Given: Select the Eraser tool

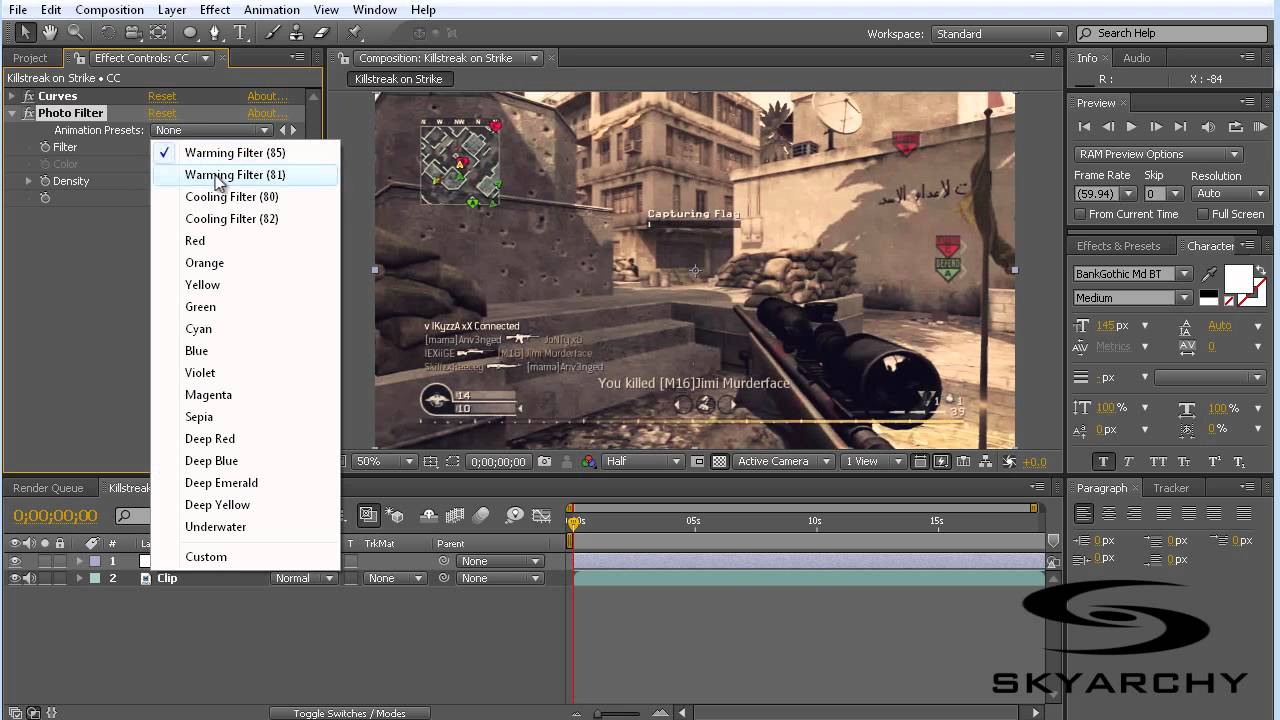Looking at the screenshot, I should click(321, 33).
